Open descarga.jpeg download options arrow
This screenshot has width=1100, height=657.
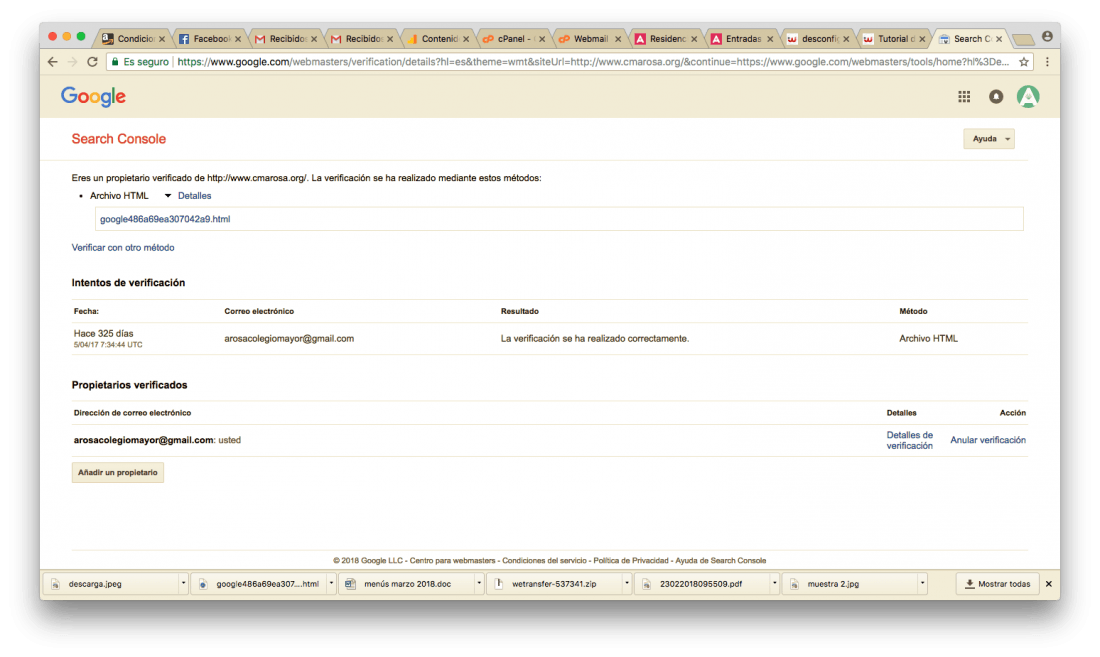183,583
